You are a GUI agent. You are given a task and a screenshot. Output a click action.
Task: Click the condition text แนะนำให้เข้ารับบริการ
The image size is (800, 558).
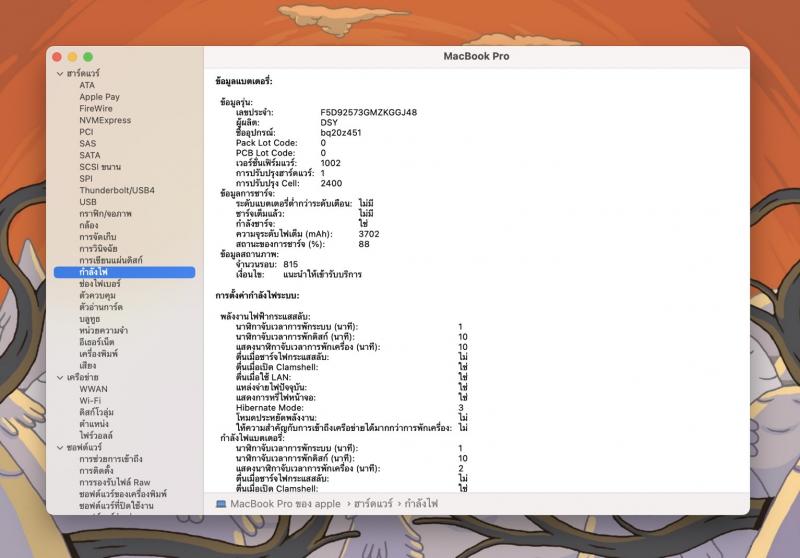coord(322,274)
